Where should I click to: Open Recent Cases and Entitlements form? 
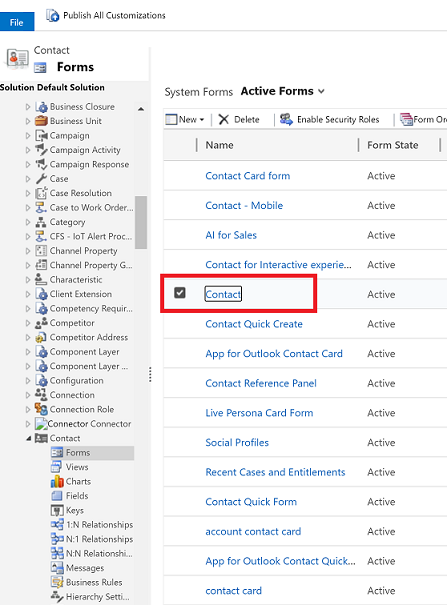[275, 473]
